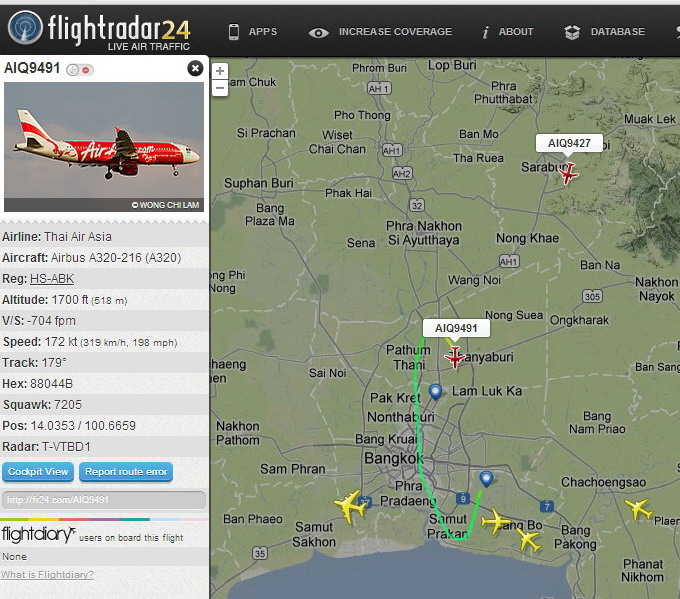Open the What is Flightdiary link
Screen dimensions: 680x599
click(47, 574)
